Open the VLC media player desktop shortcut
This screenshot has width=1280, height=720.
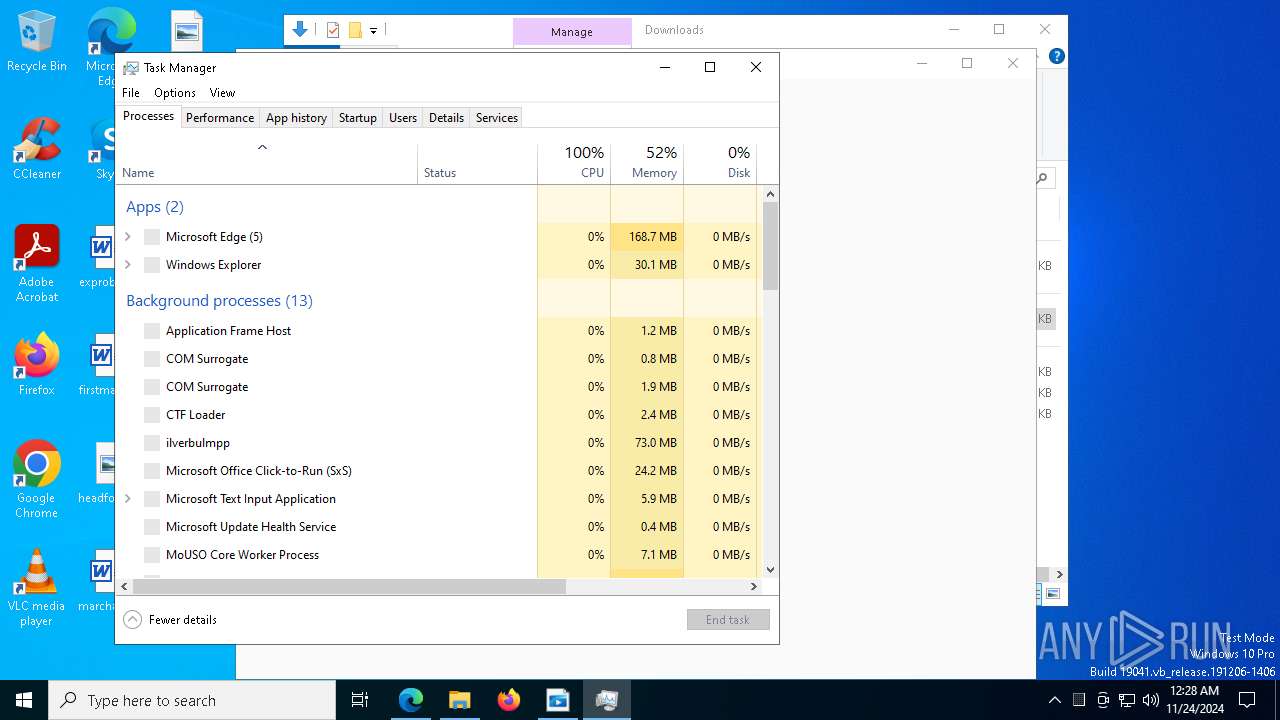37,588
